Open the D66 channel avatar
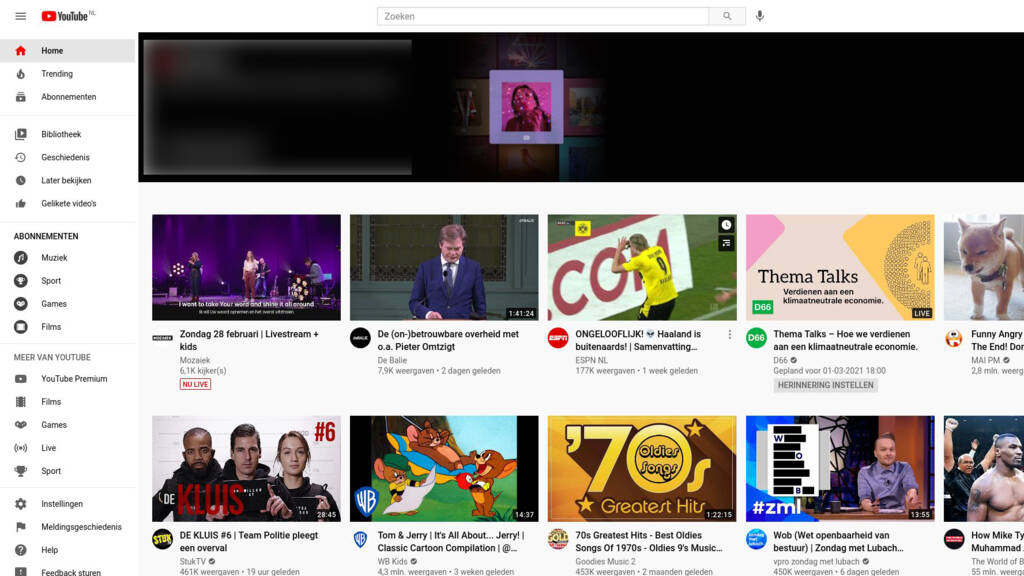Image resolution: width=1024 pixels, height=576 pixels. coord(756,338)
